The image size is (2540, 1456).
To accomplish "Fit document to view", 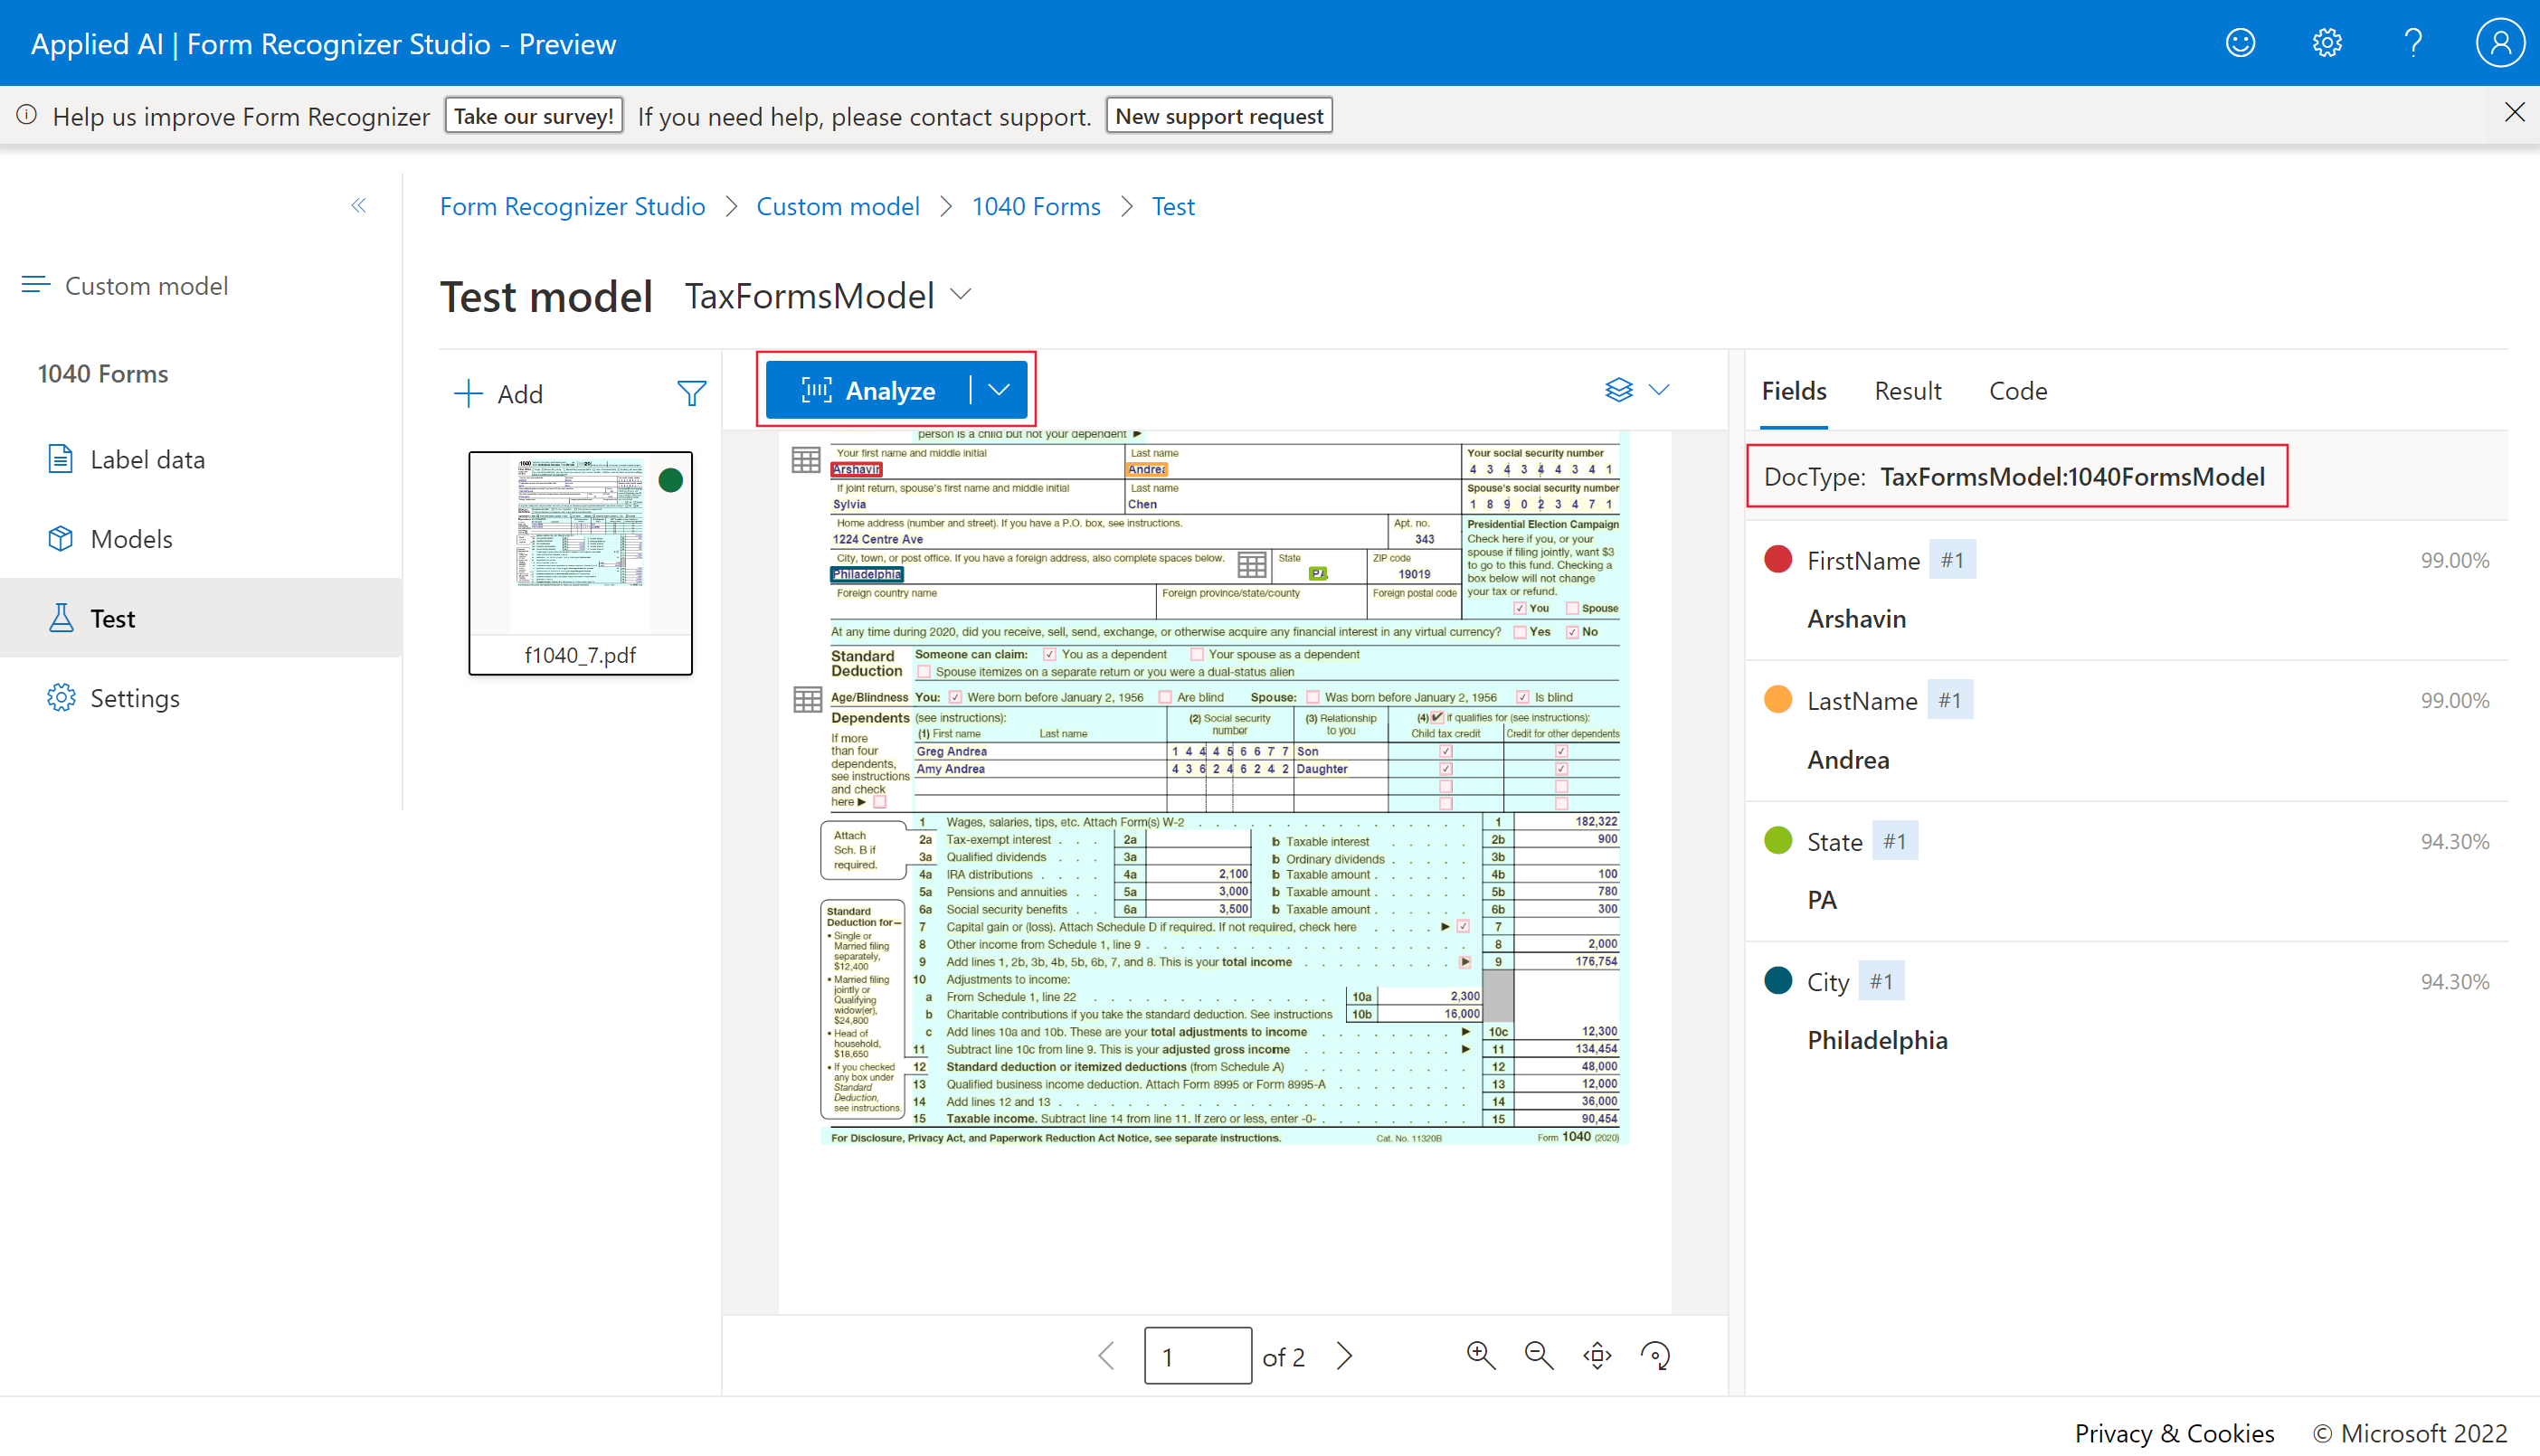I will tap(1597, 1356).
